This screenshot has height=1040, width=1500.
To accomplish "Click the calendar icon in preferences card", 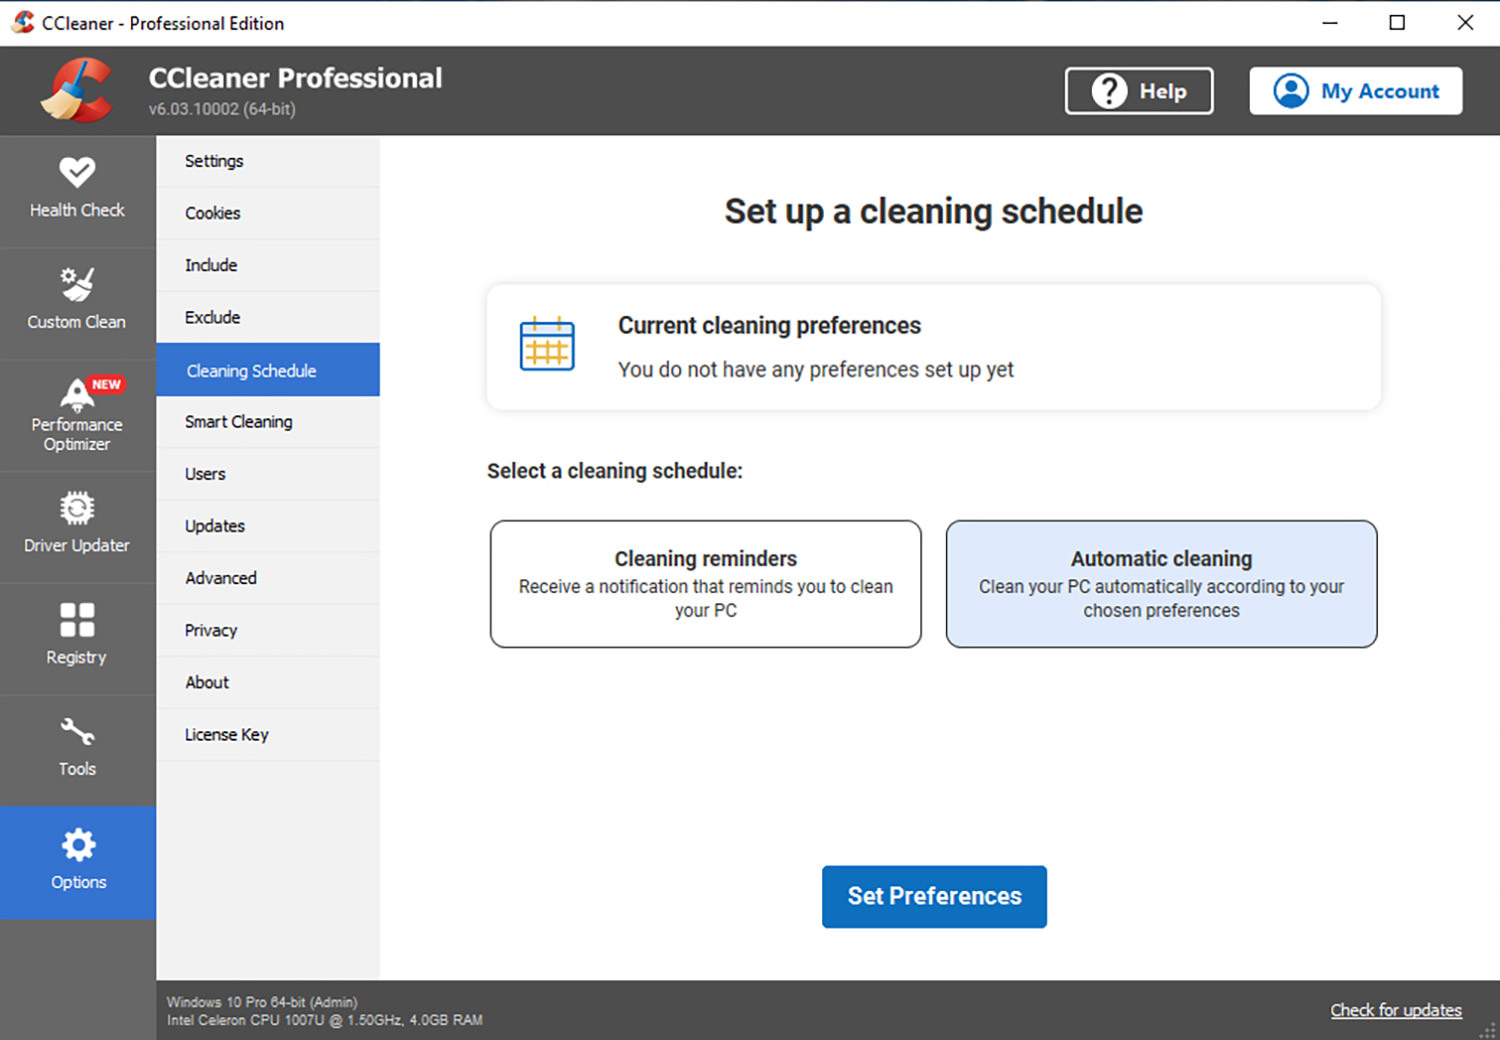I will pos(547,343).
